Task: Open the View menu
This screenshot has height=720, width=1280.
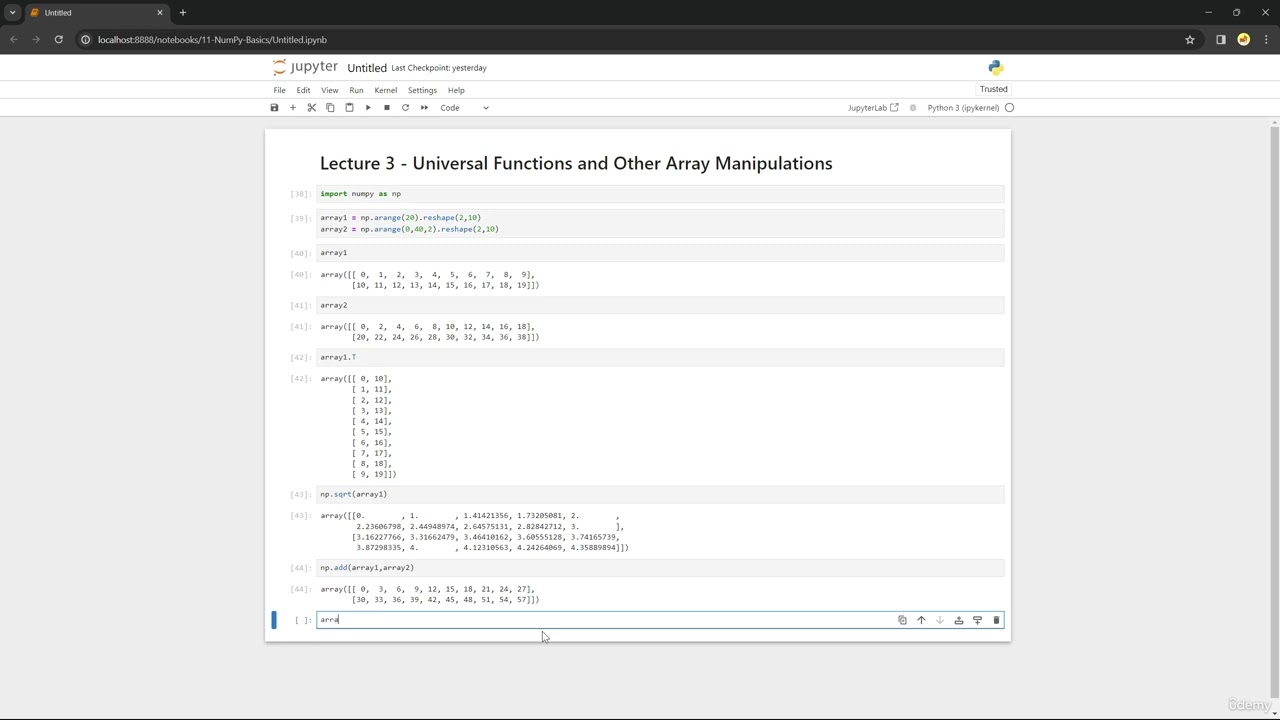Action: 329,90
